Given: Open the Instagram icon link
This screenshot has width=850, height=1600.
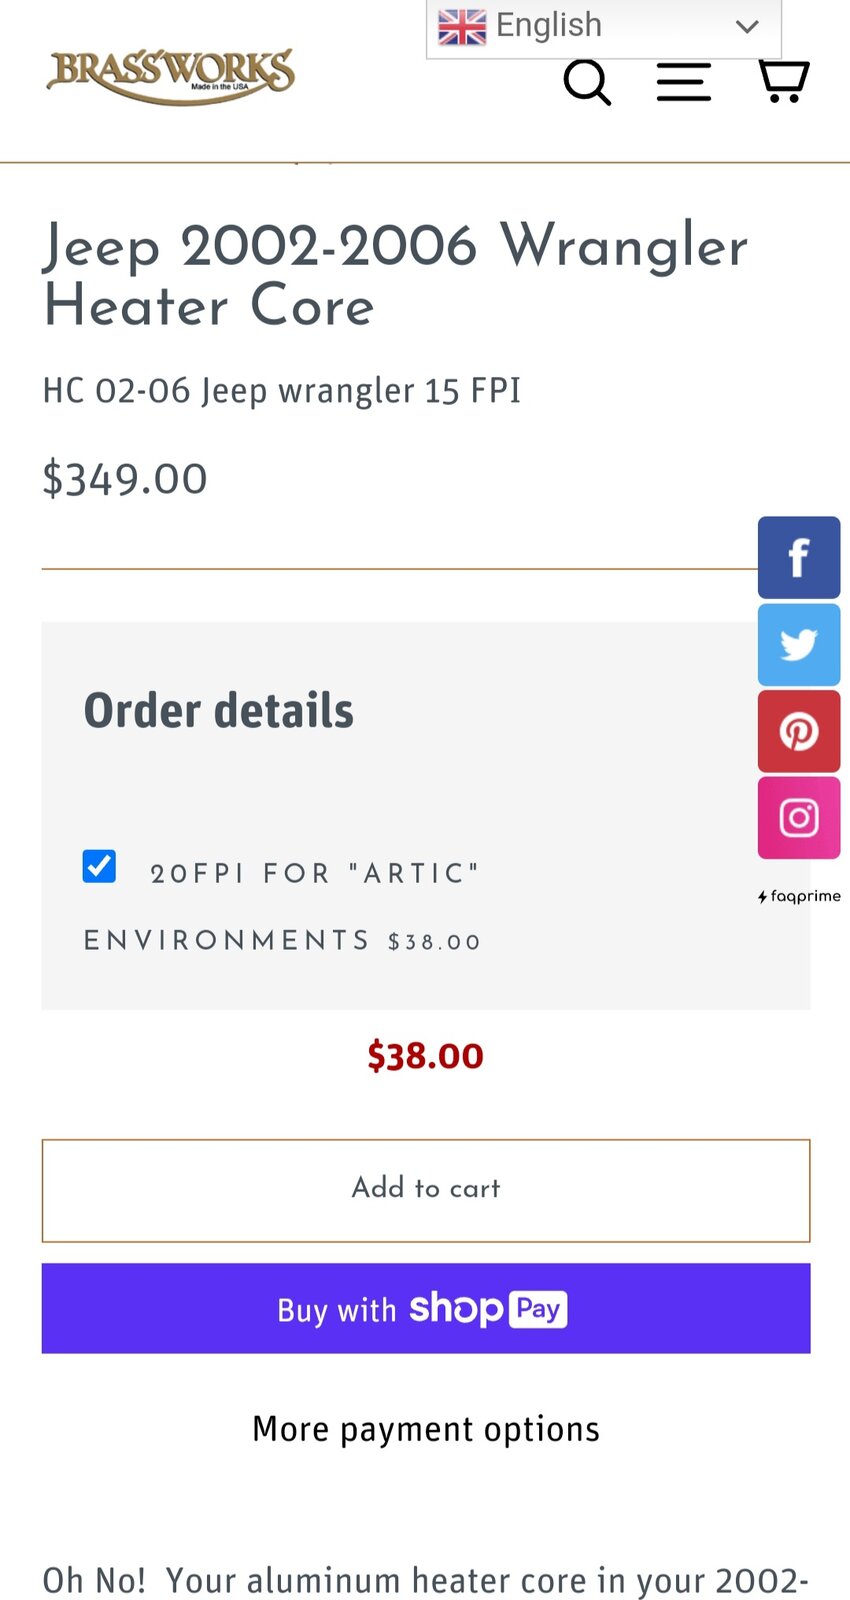Looking at the screenshot, I should click(798, 818).
